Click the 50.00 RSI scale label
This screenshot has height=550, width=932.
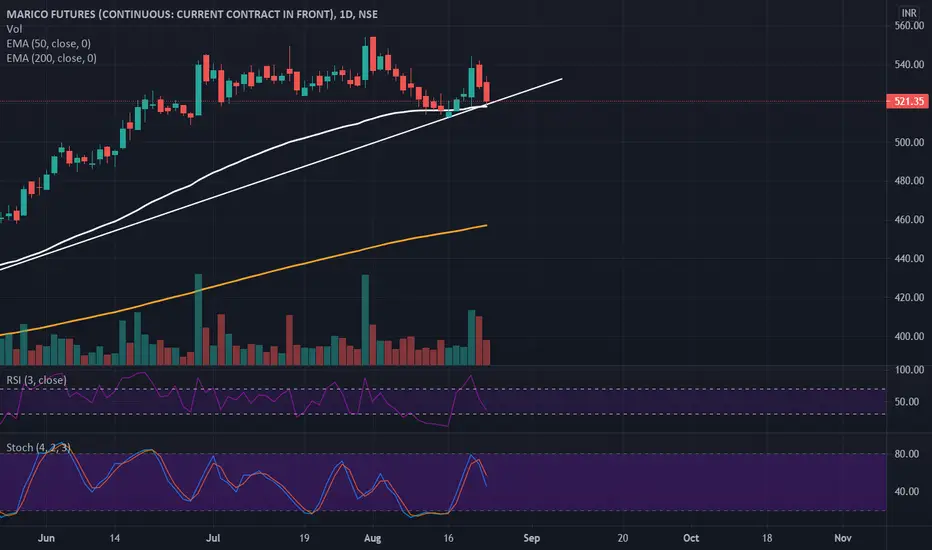pyautogui.click(x=907, y=402)
